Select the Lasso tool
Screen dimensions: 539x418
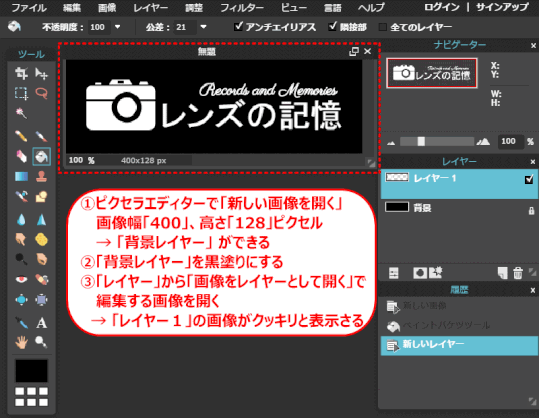(x=42, y=93)
